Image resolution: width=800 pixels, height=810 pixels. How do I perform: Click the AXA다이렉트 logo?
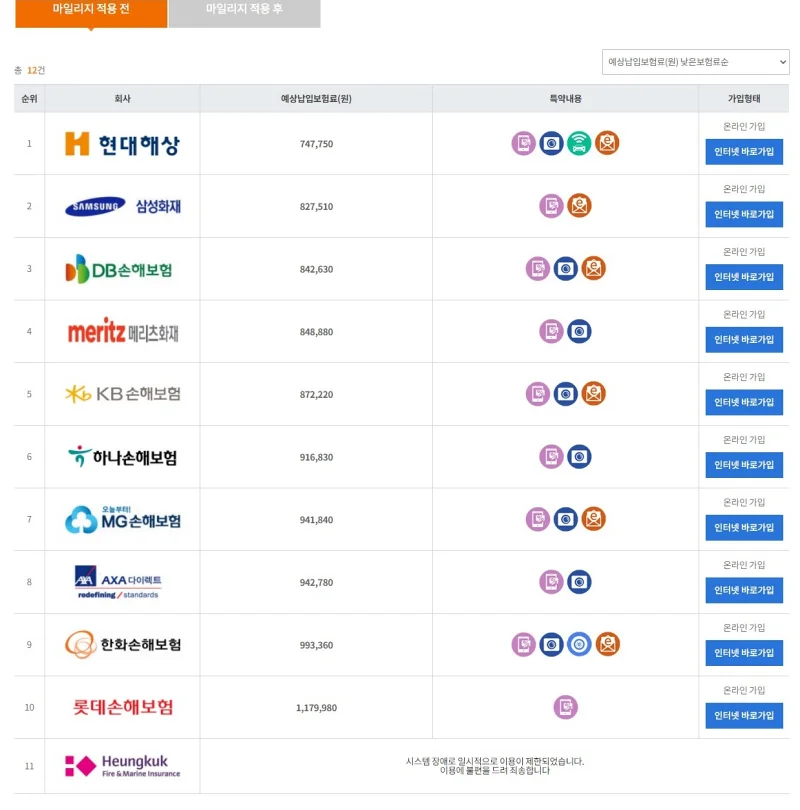pos(118,582)
